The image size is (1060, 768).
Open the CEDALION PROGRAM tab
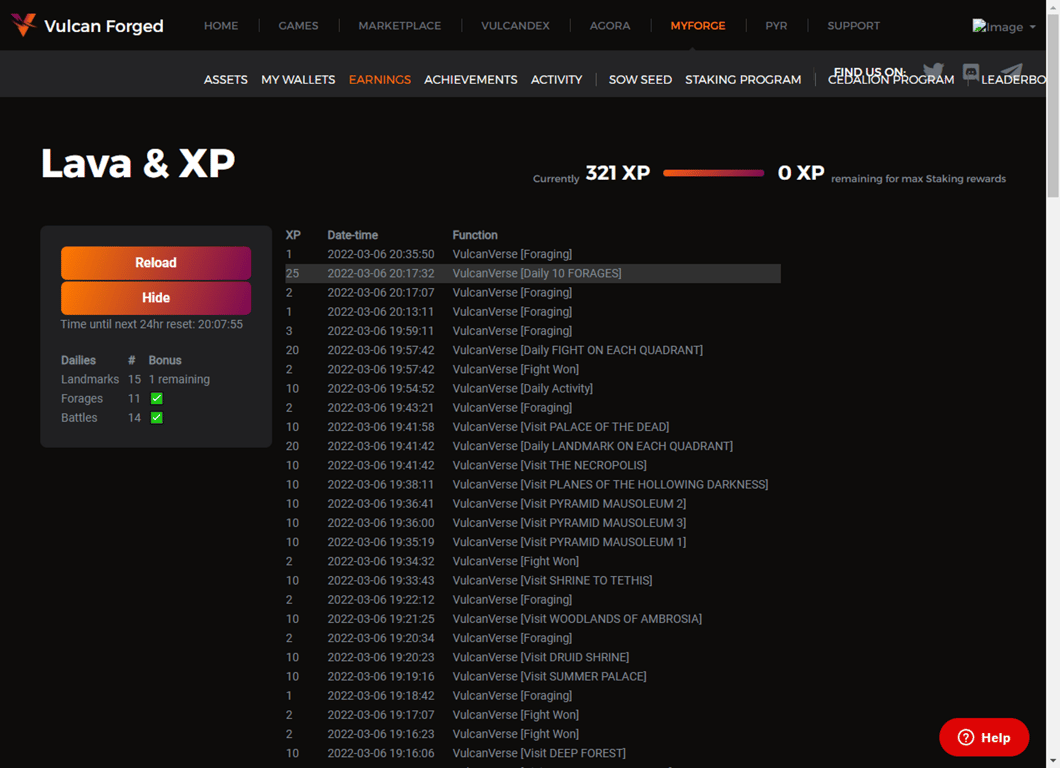[891, 81]
